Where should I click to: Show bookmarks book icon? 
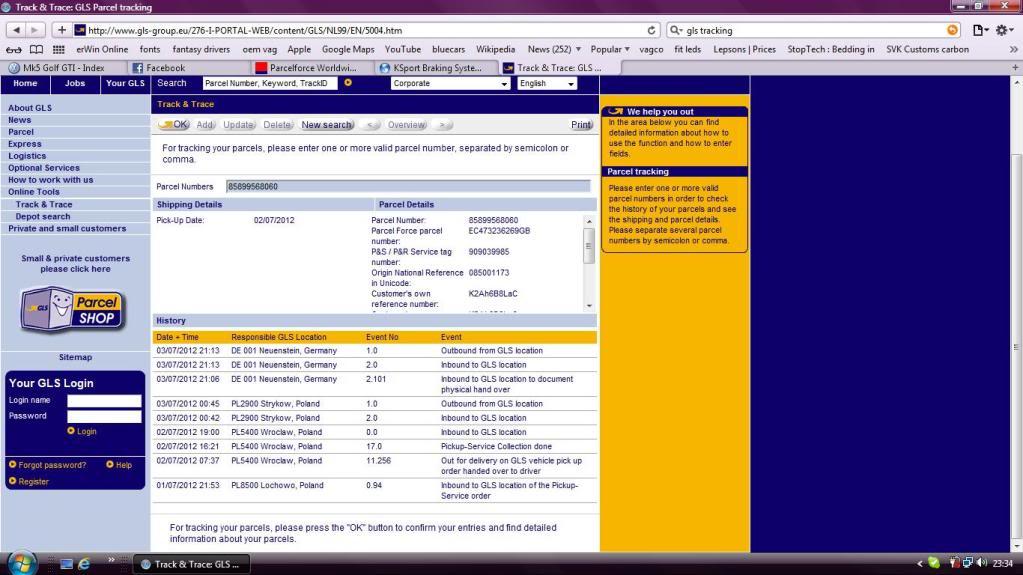click(x=37, y=50)
